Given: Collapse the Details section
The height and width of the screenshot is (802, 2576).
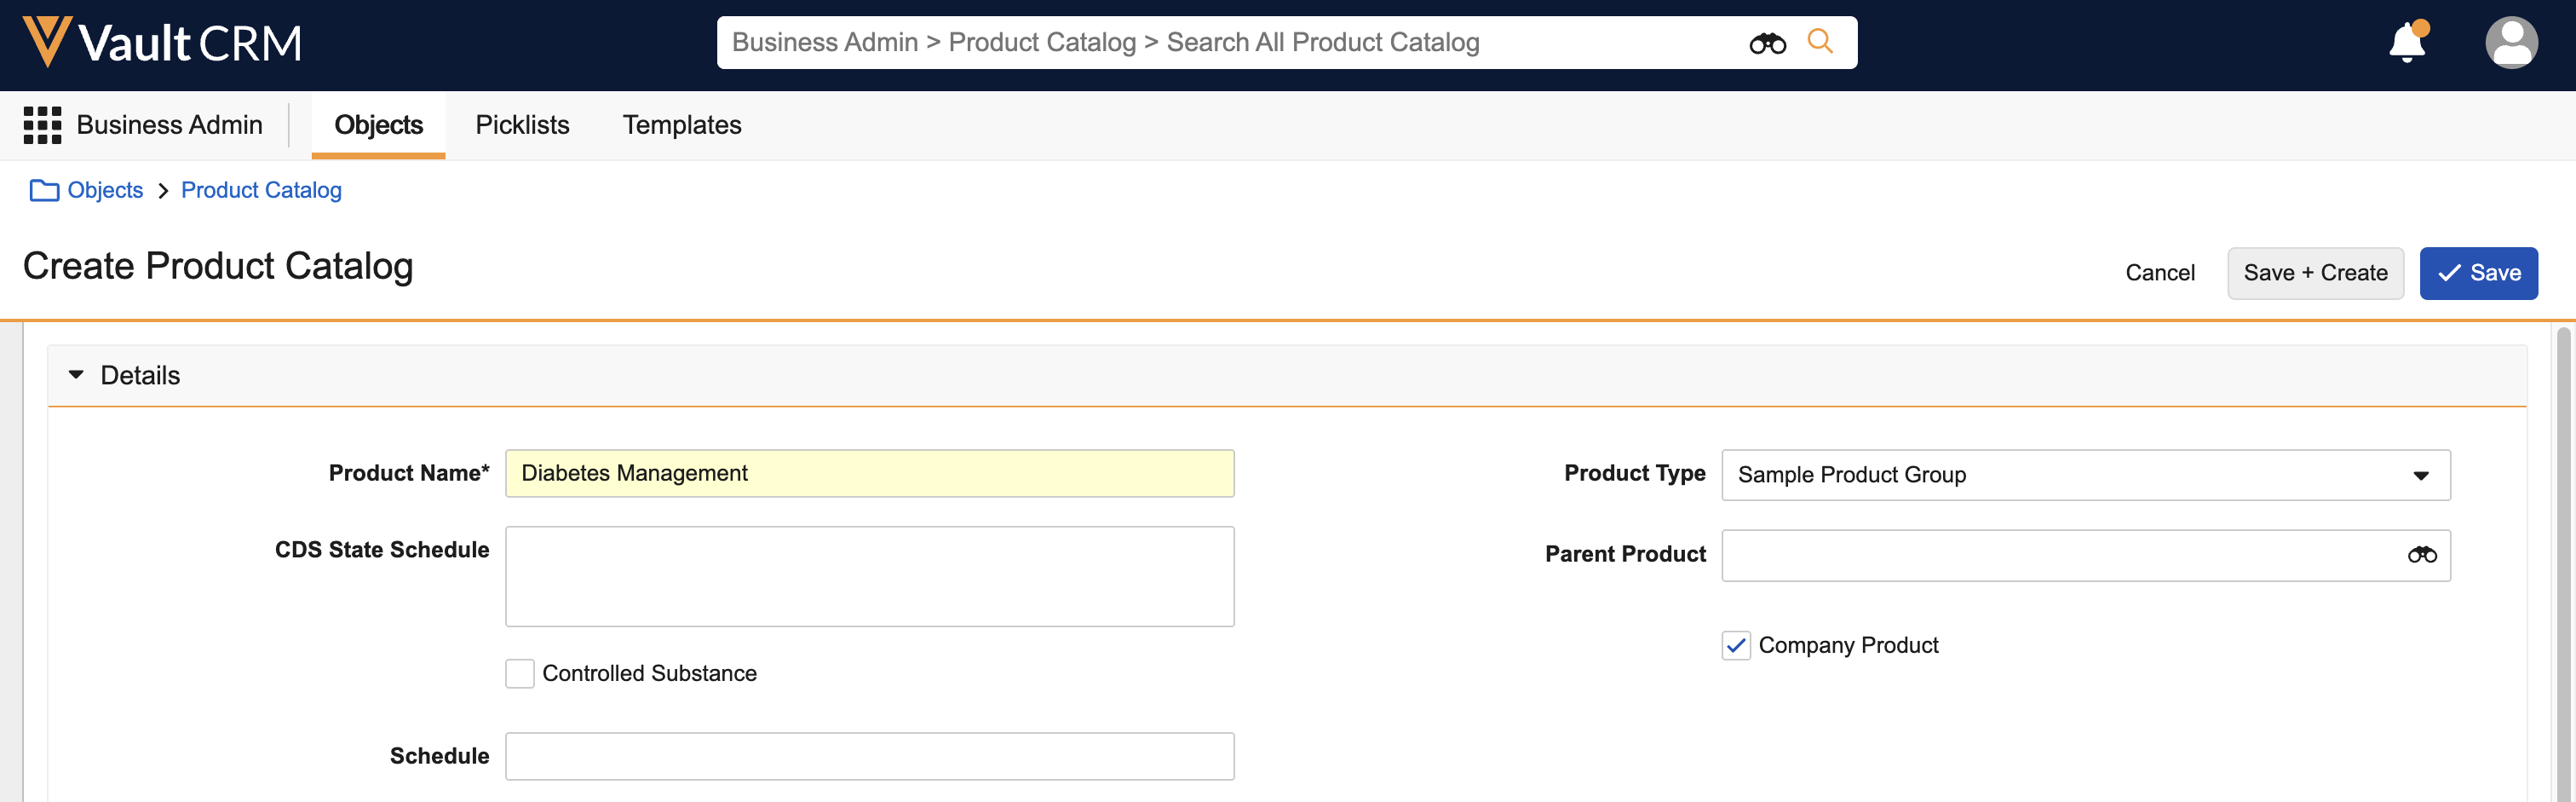Looking at the screenshot, I should point(76,375).
